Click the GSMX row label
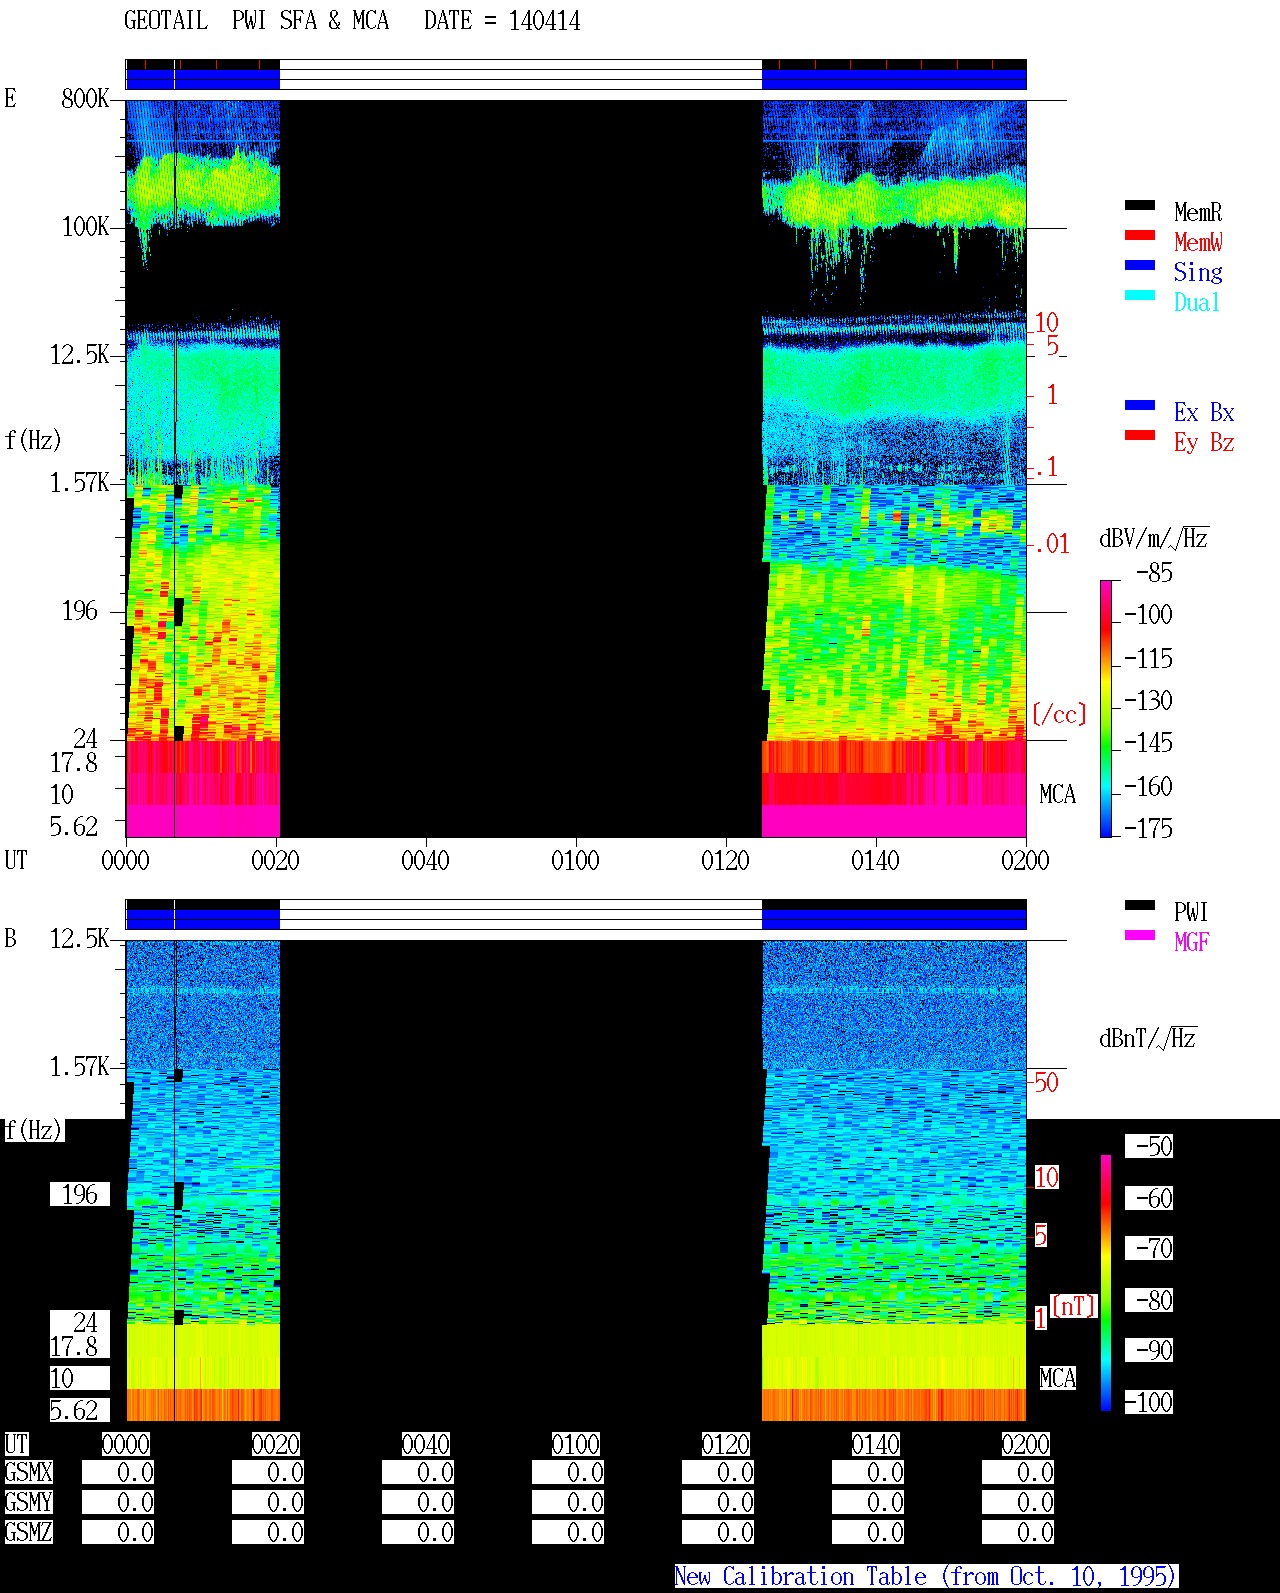Viewport: 1280px width, 1593px height. [28, 1473]
